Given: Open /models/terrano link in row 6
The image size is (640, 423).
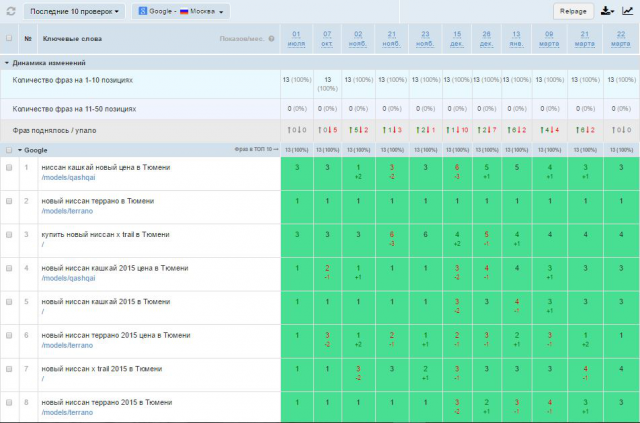Looking at the screenshot, I should click(x=67, y=345).
